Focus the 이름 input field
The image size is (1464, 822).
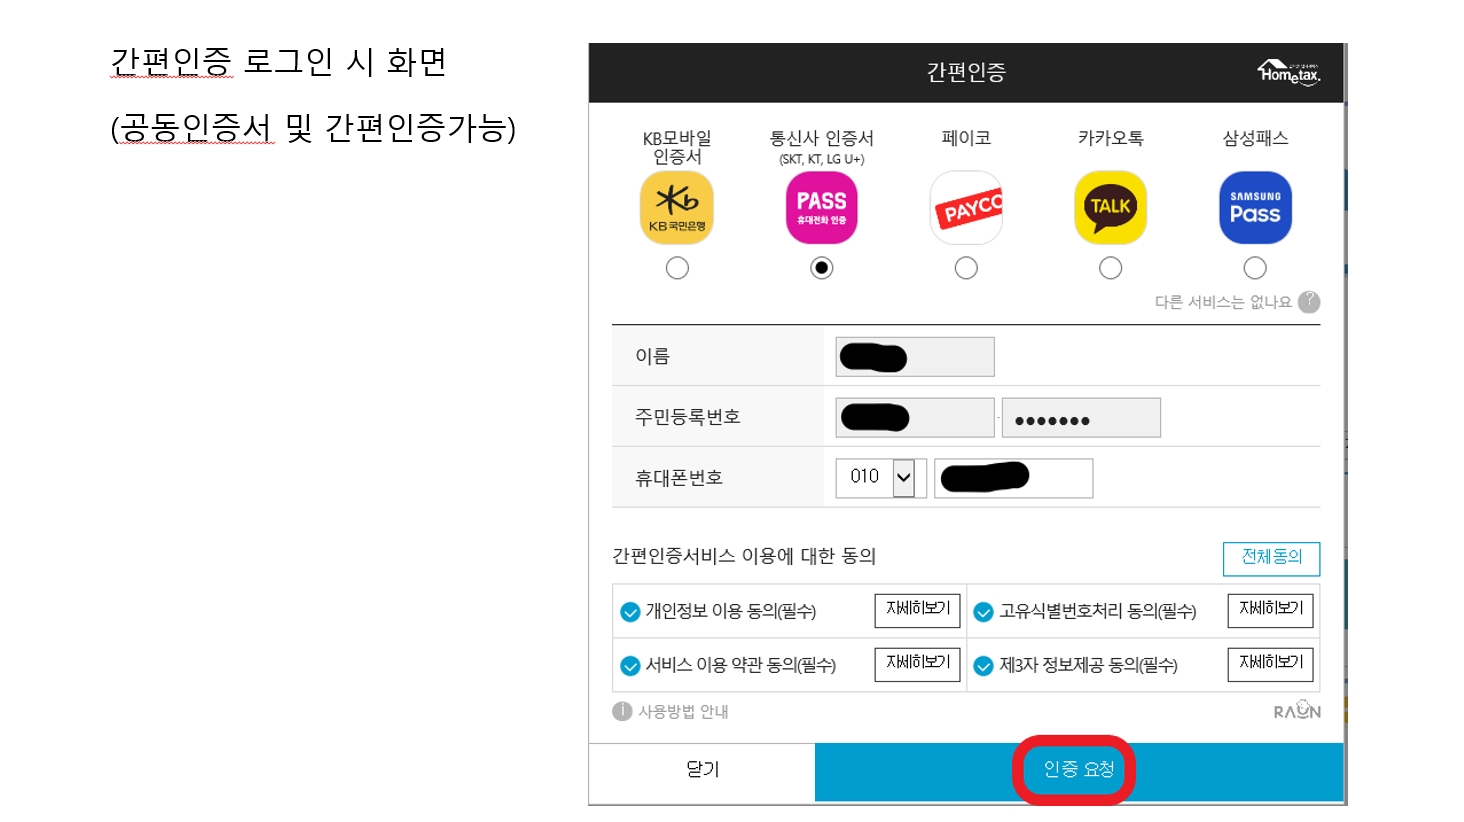(915, 357)
